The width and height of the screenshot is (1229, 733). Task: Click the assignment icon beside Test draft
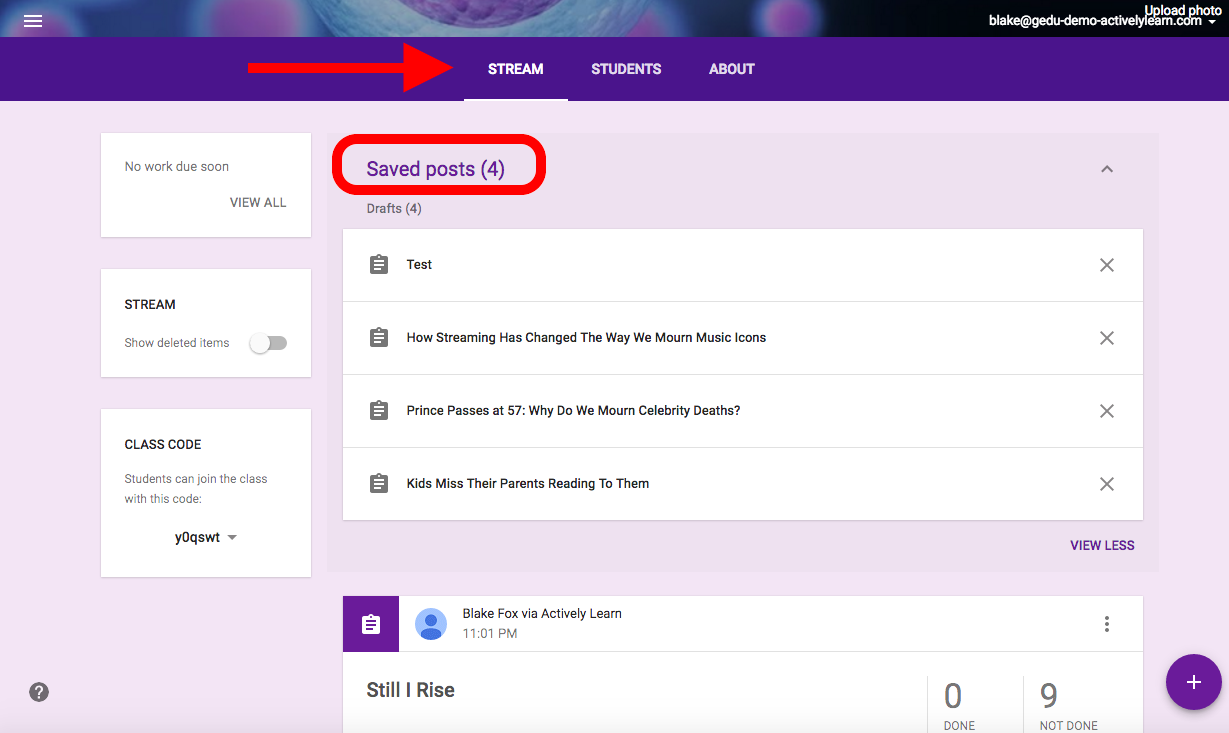(379, 265)
